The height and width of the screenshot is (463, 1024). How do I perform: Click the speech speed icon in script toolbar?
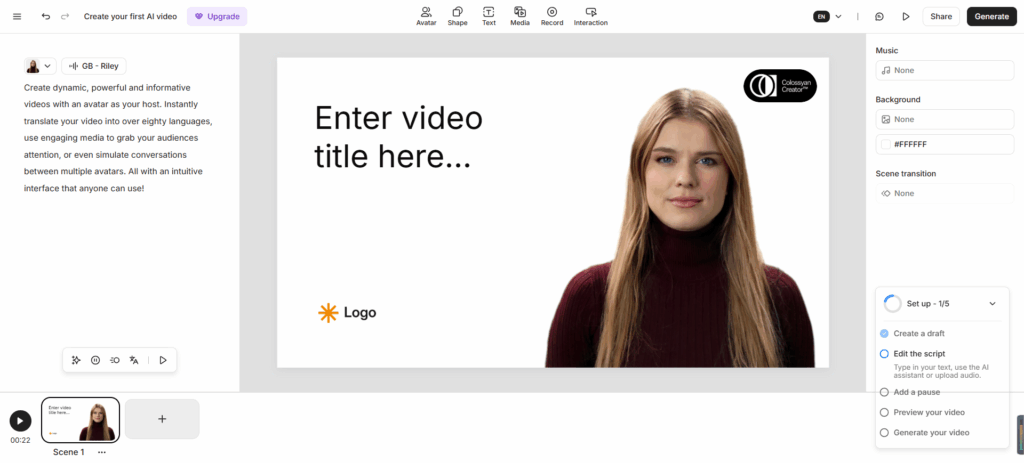(x=114, y=360)
